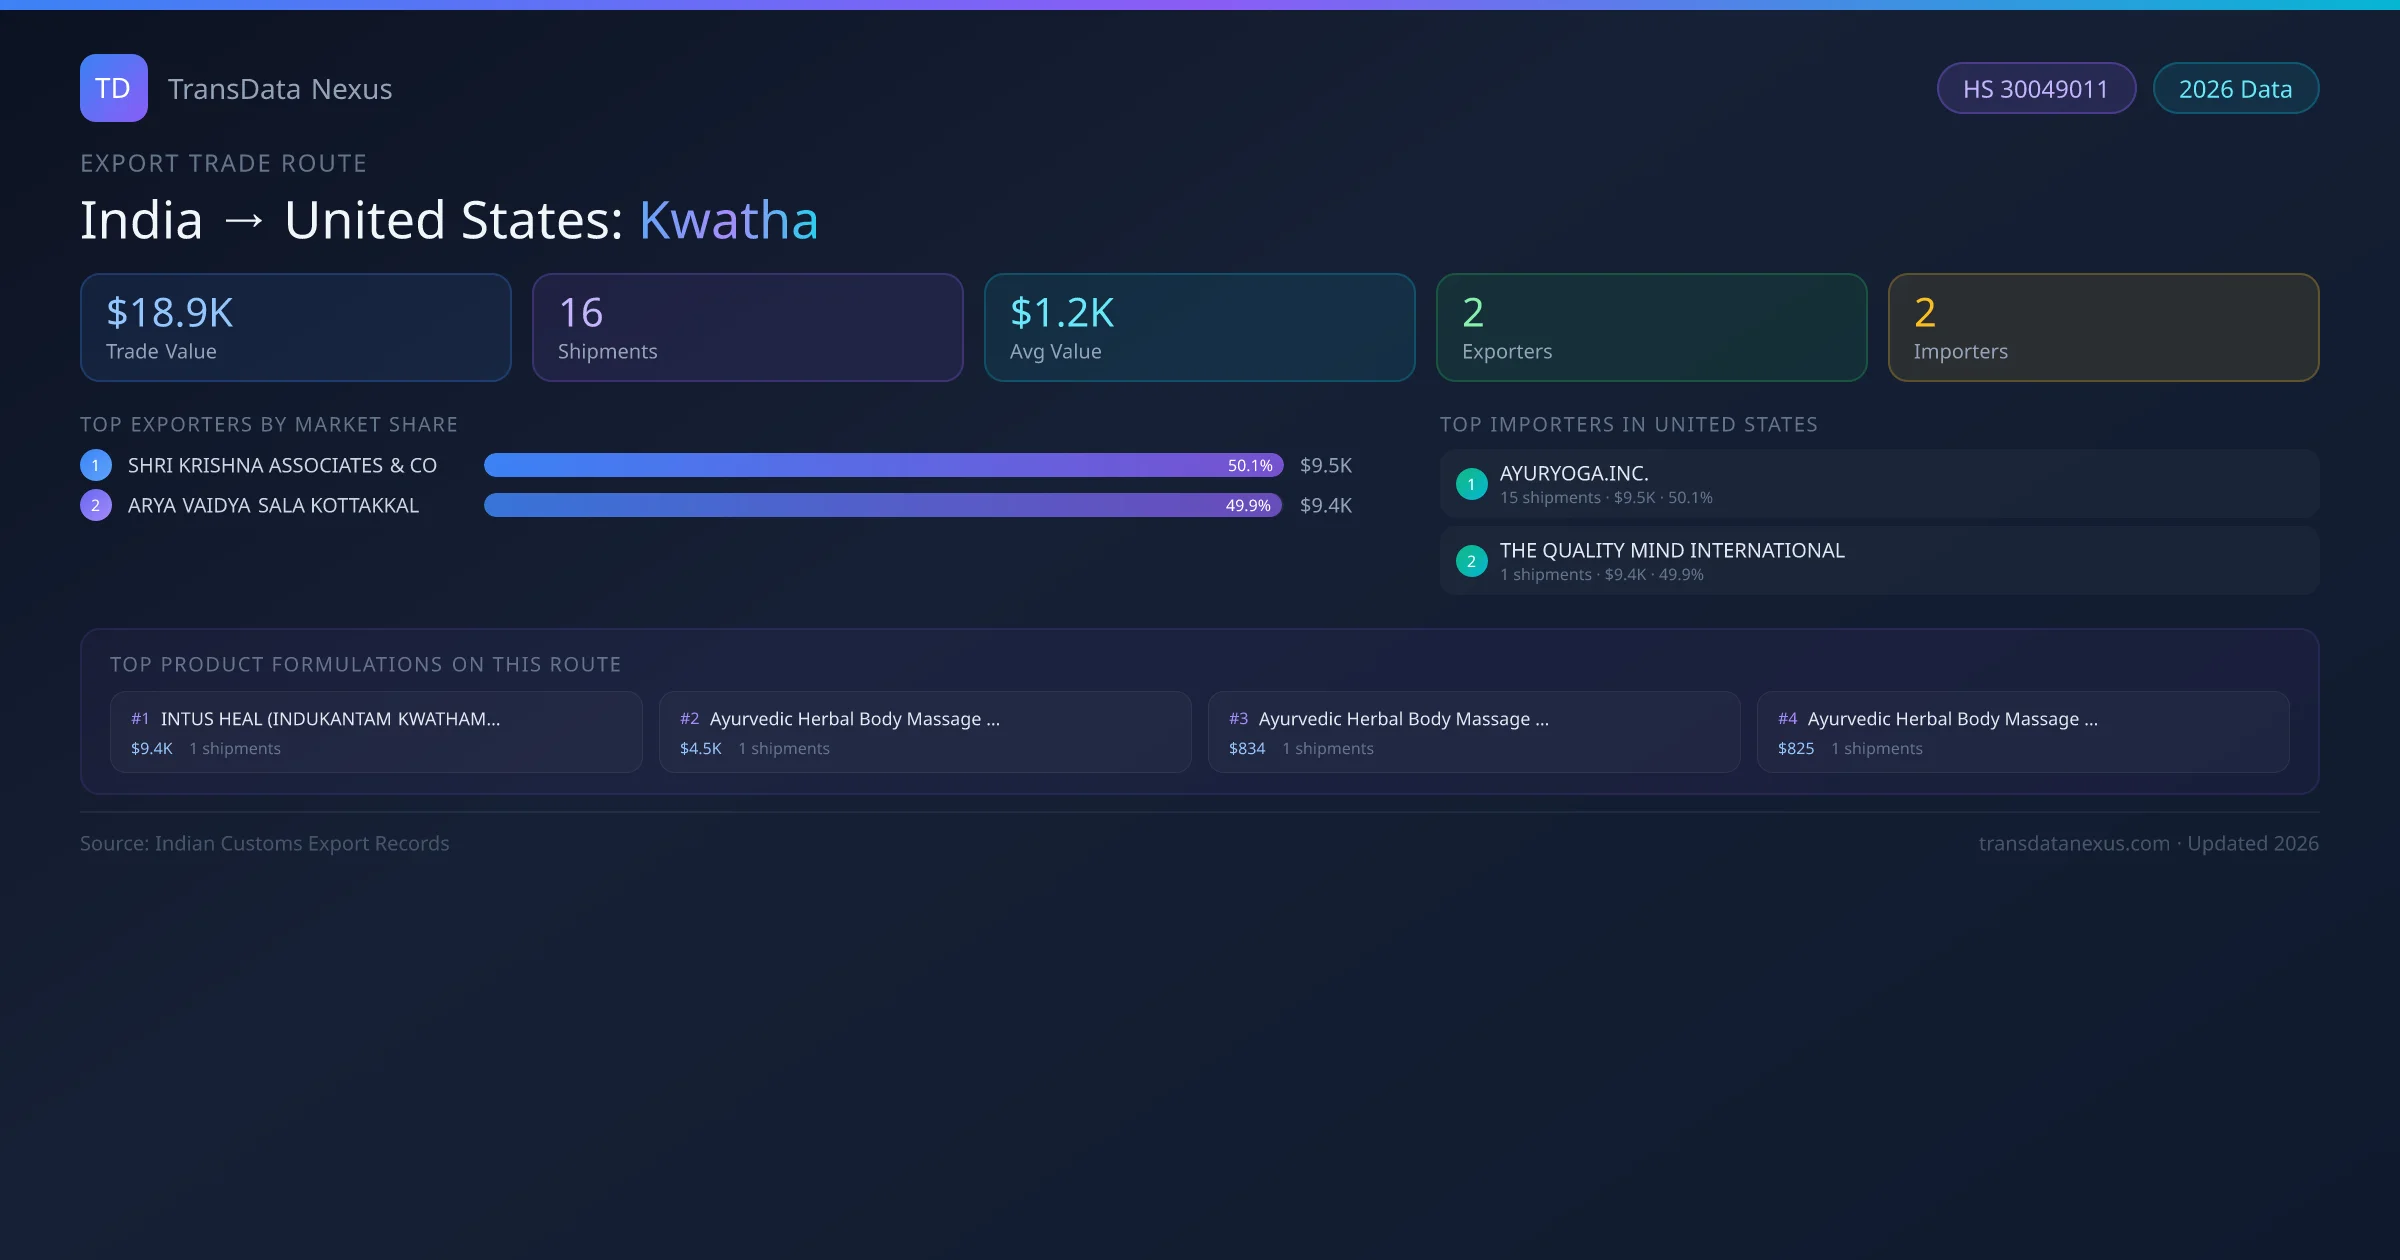Screen dimensions: 2400x1260
Task: Click AYURYOGA.INC. rank 1 green badge
Action: point(1471,484)
